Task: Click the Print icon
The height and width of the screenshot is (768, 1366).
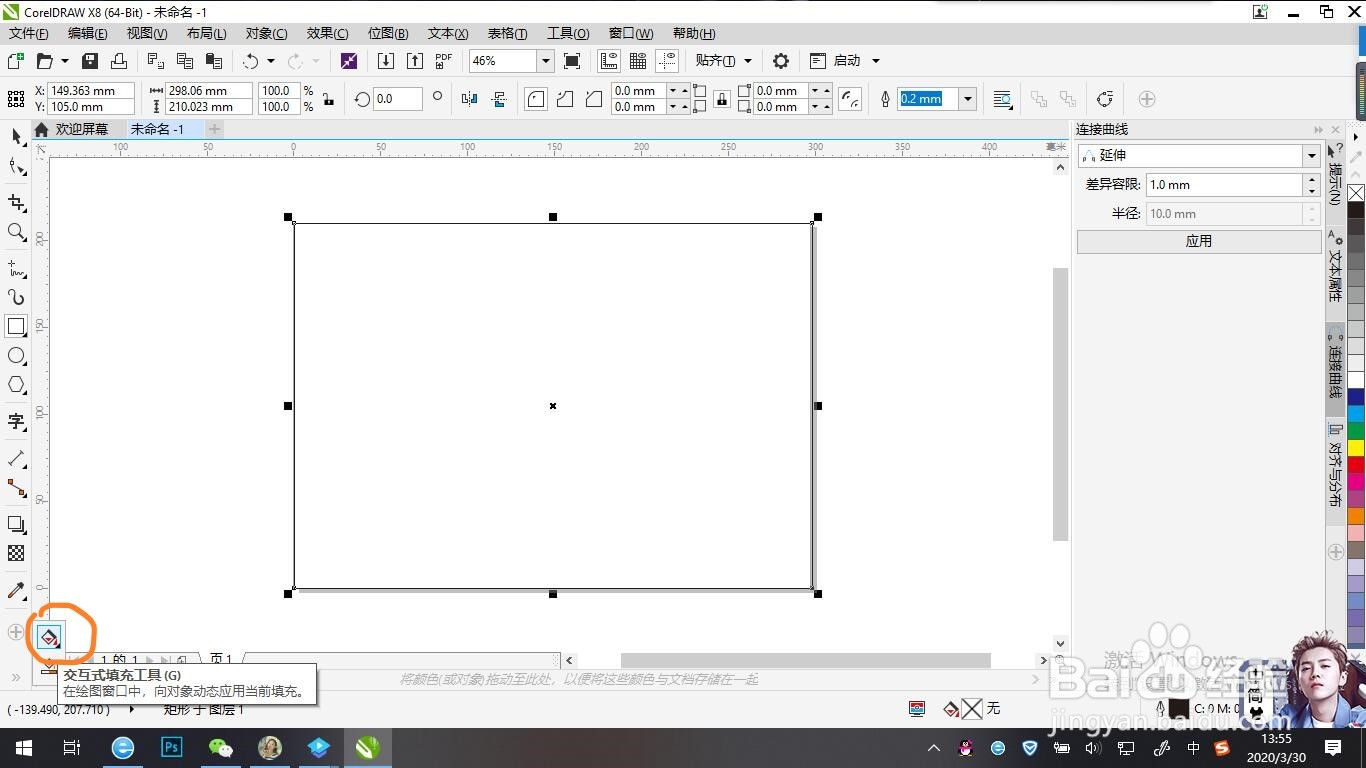Action: pos(119,61)
